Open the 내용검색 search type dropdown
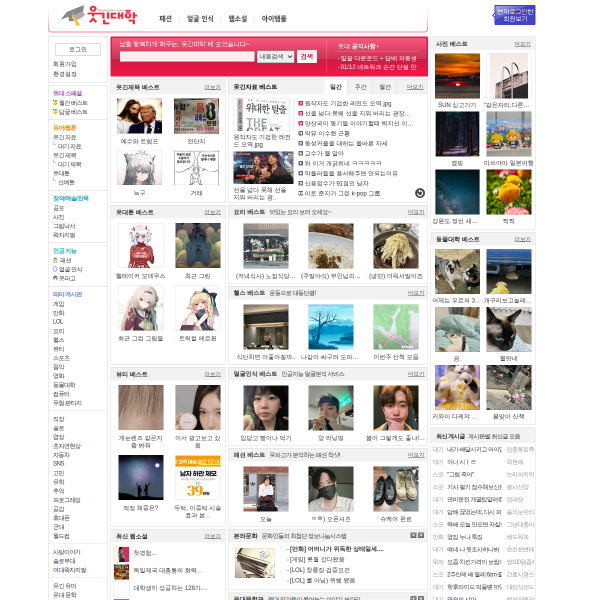Viewport: 600px width, 600px height. click(x=275, y=57)
